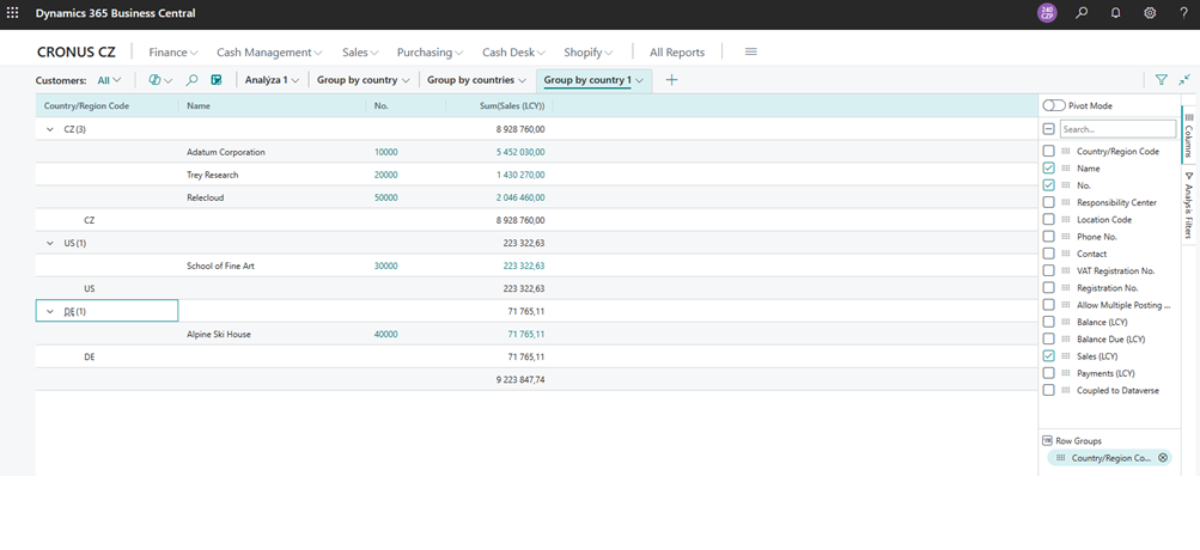
Task: Open the app launcher waffle menu
Action: 13,13
